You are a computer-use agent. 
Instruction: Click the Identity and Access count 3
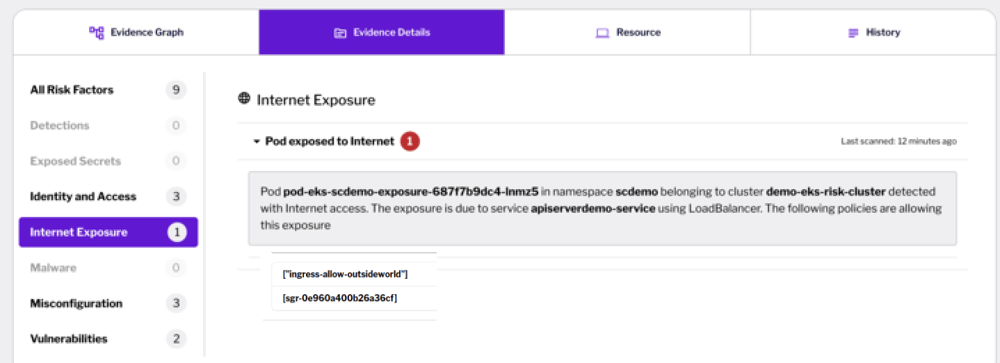(176, 196)
